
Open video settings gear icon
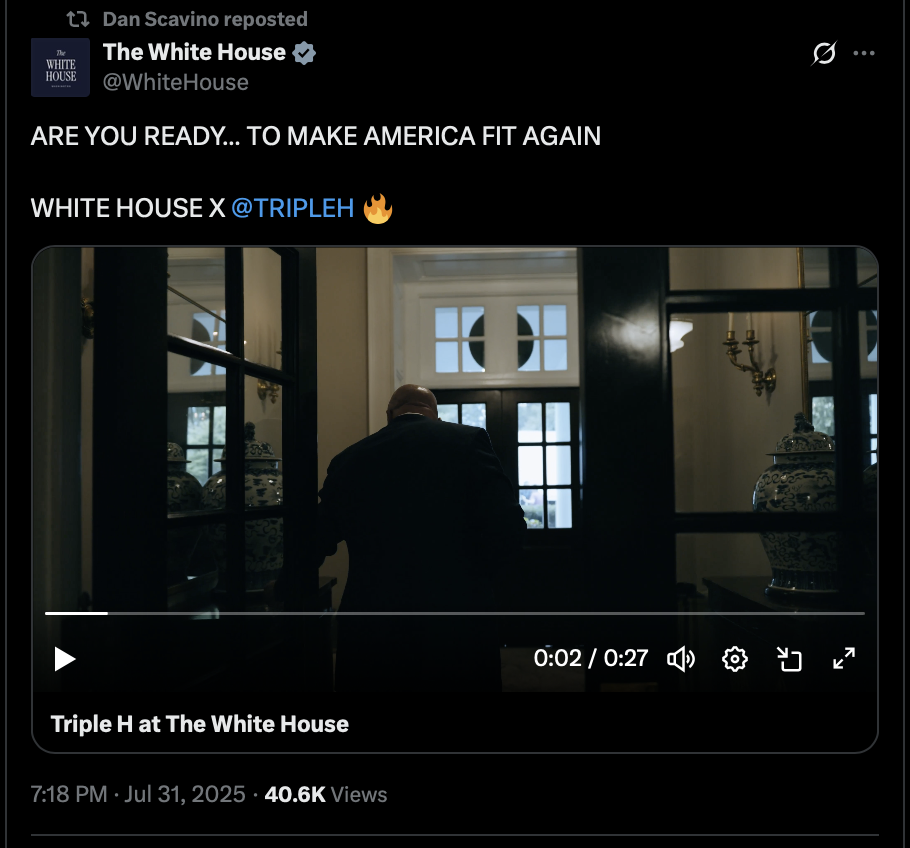tap(735, 659)
